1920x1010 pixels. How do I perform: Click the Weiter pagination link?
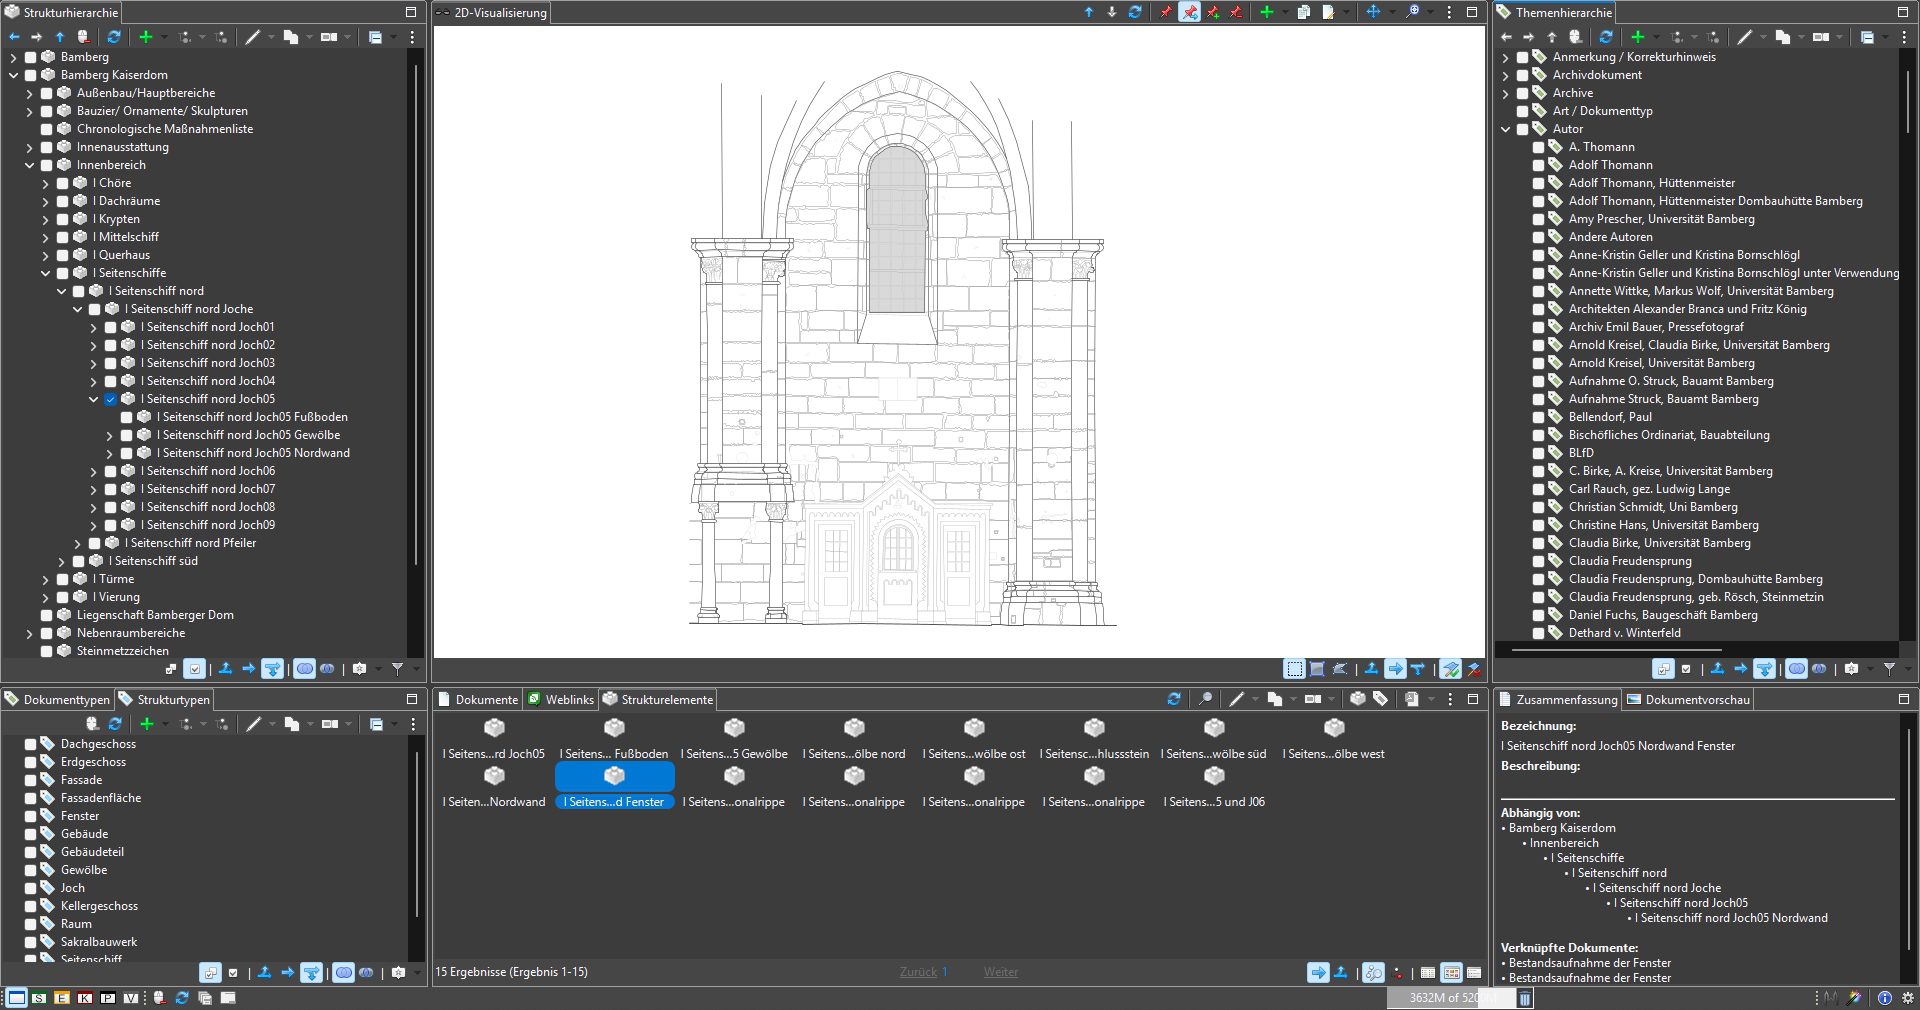click(x=1000, y=972)
